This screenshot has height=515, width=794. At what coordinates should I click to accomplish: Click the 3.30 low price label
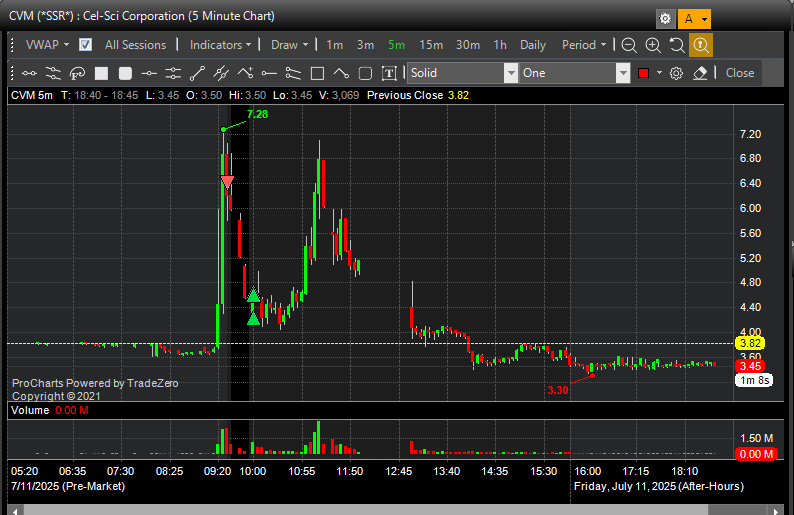pyautogui.click(x=558, y=390)
